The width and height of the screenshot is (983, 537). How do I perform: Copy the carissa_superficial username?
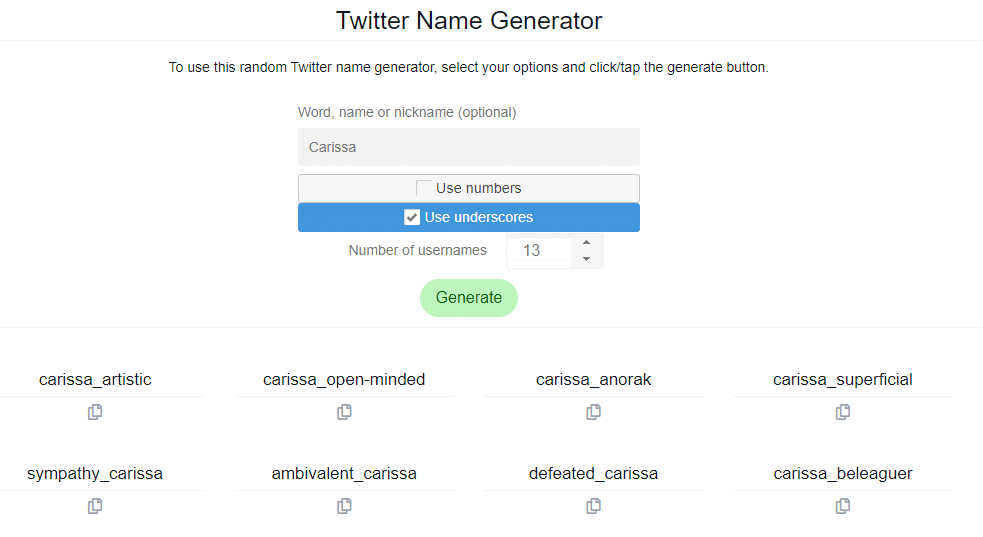click(843, 412)
